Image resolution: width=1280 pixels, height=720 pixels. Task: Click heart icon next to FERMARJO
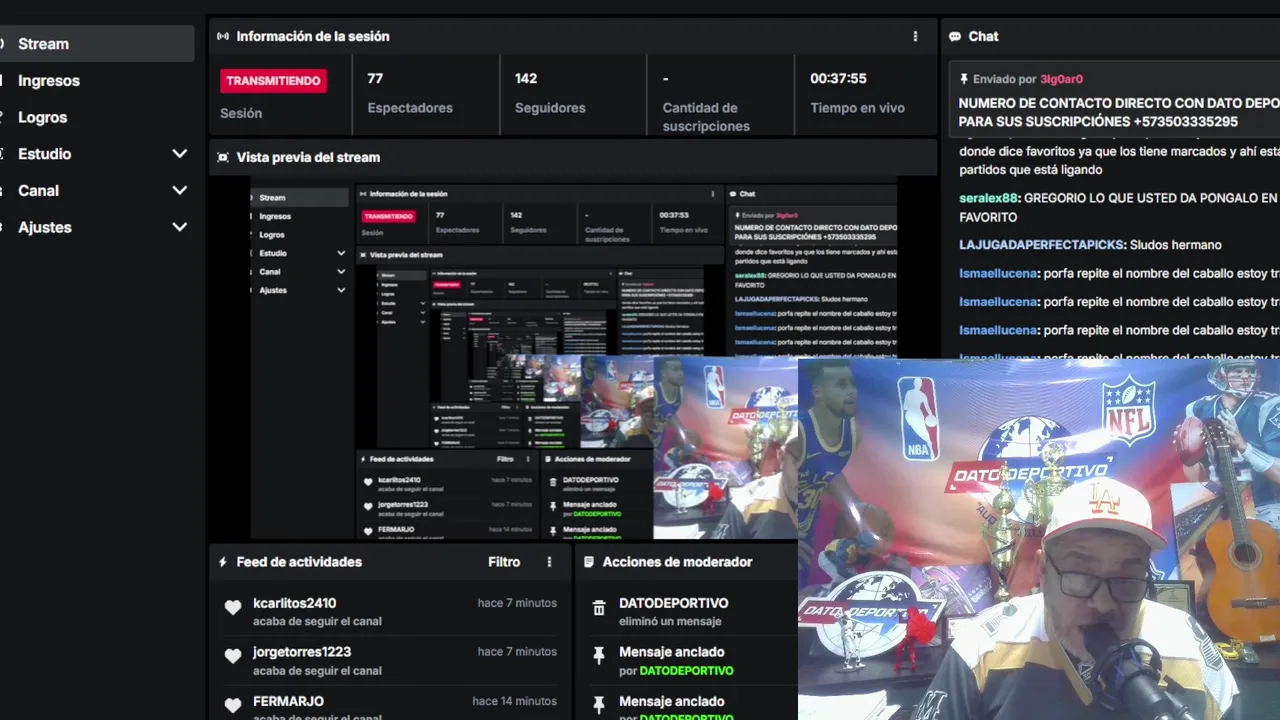coord(233,706)
